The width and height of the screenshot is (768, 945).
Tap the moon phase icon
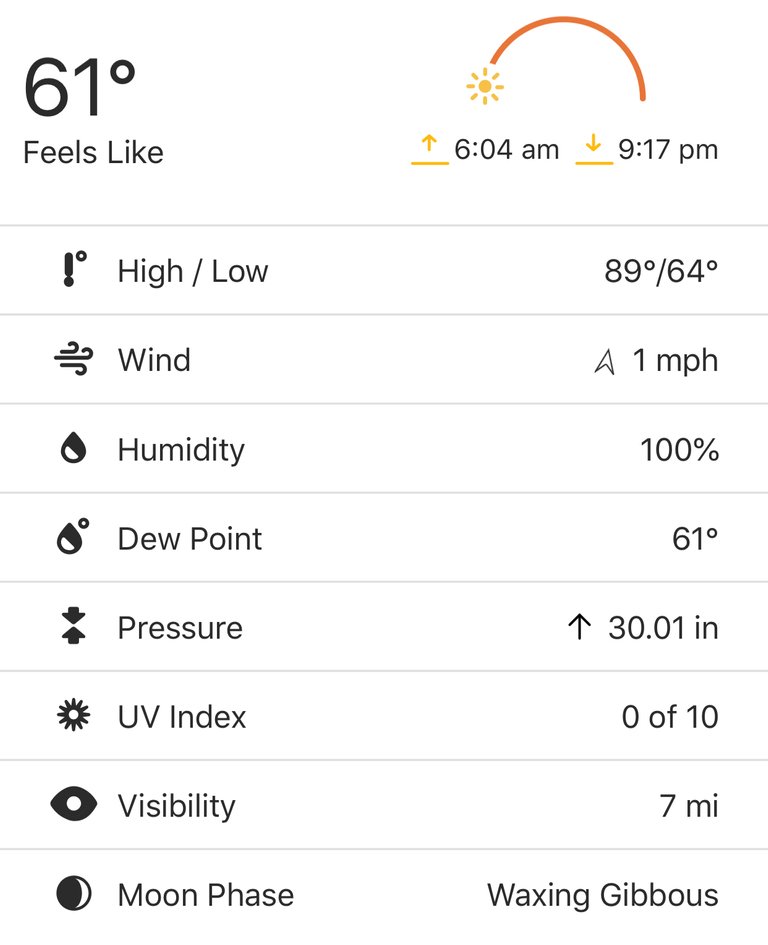(x=74, y=893)
